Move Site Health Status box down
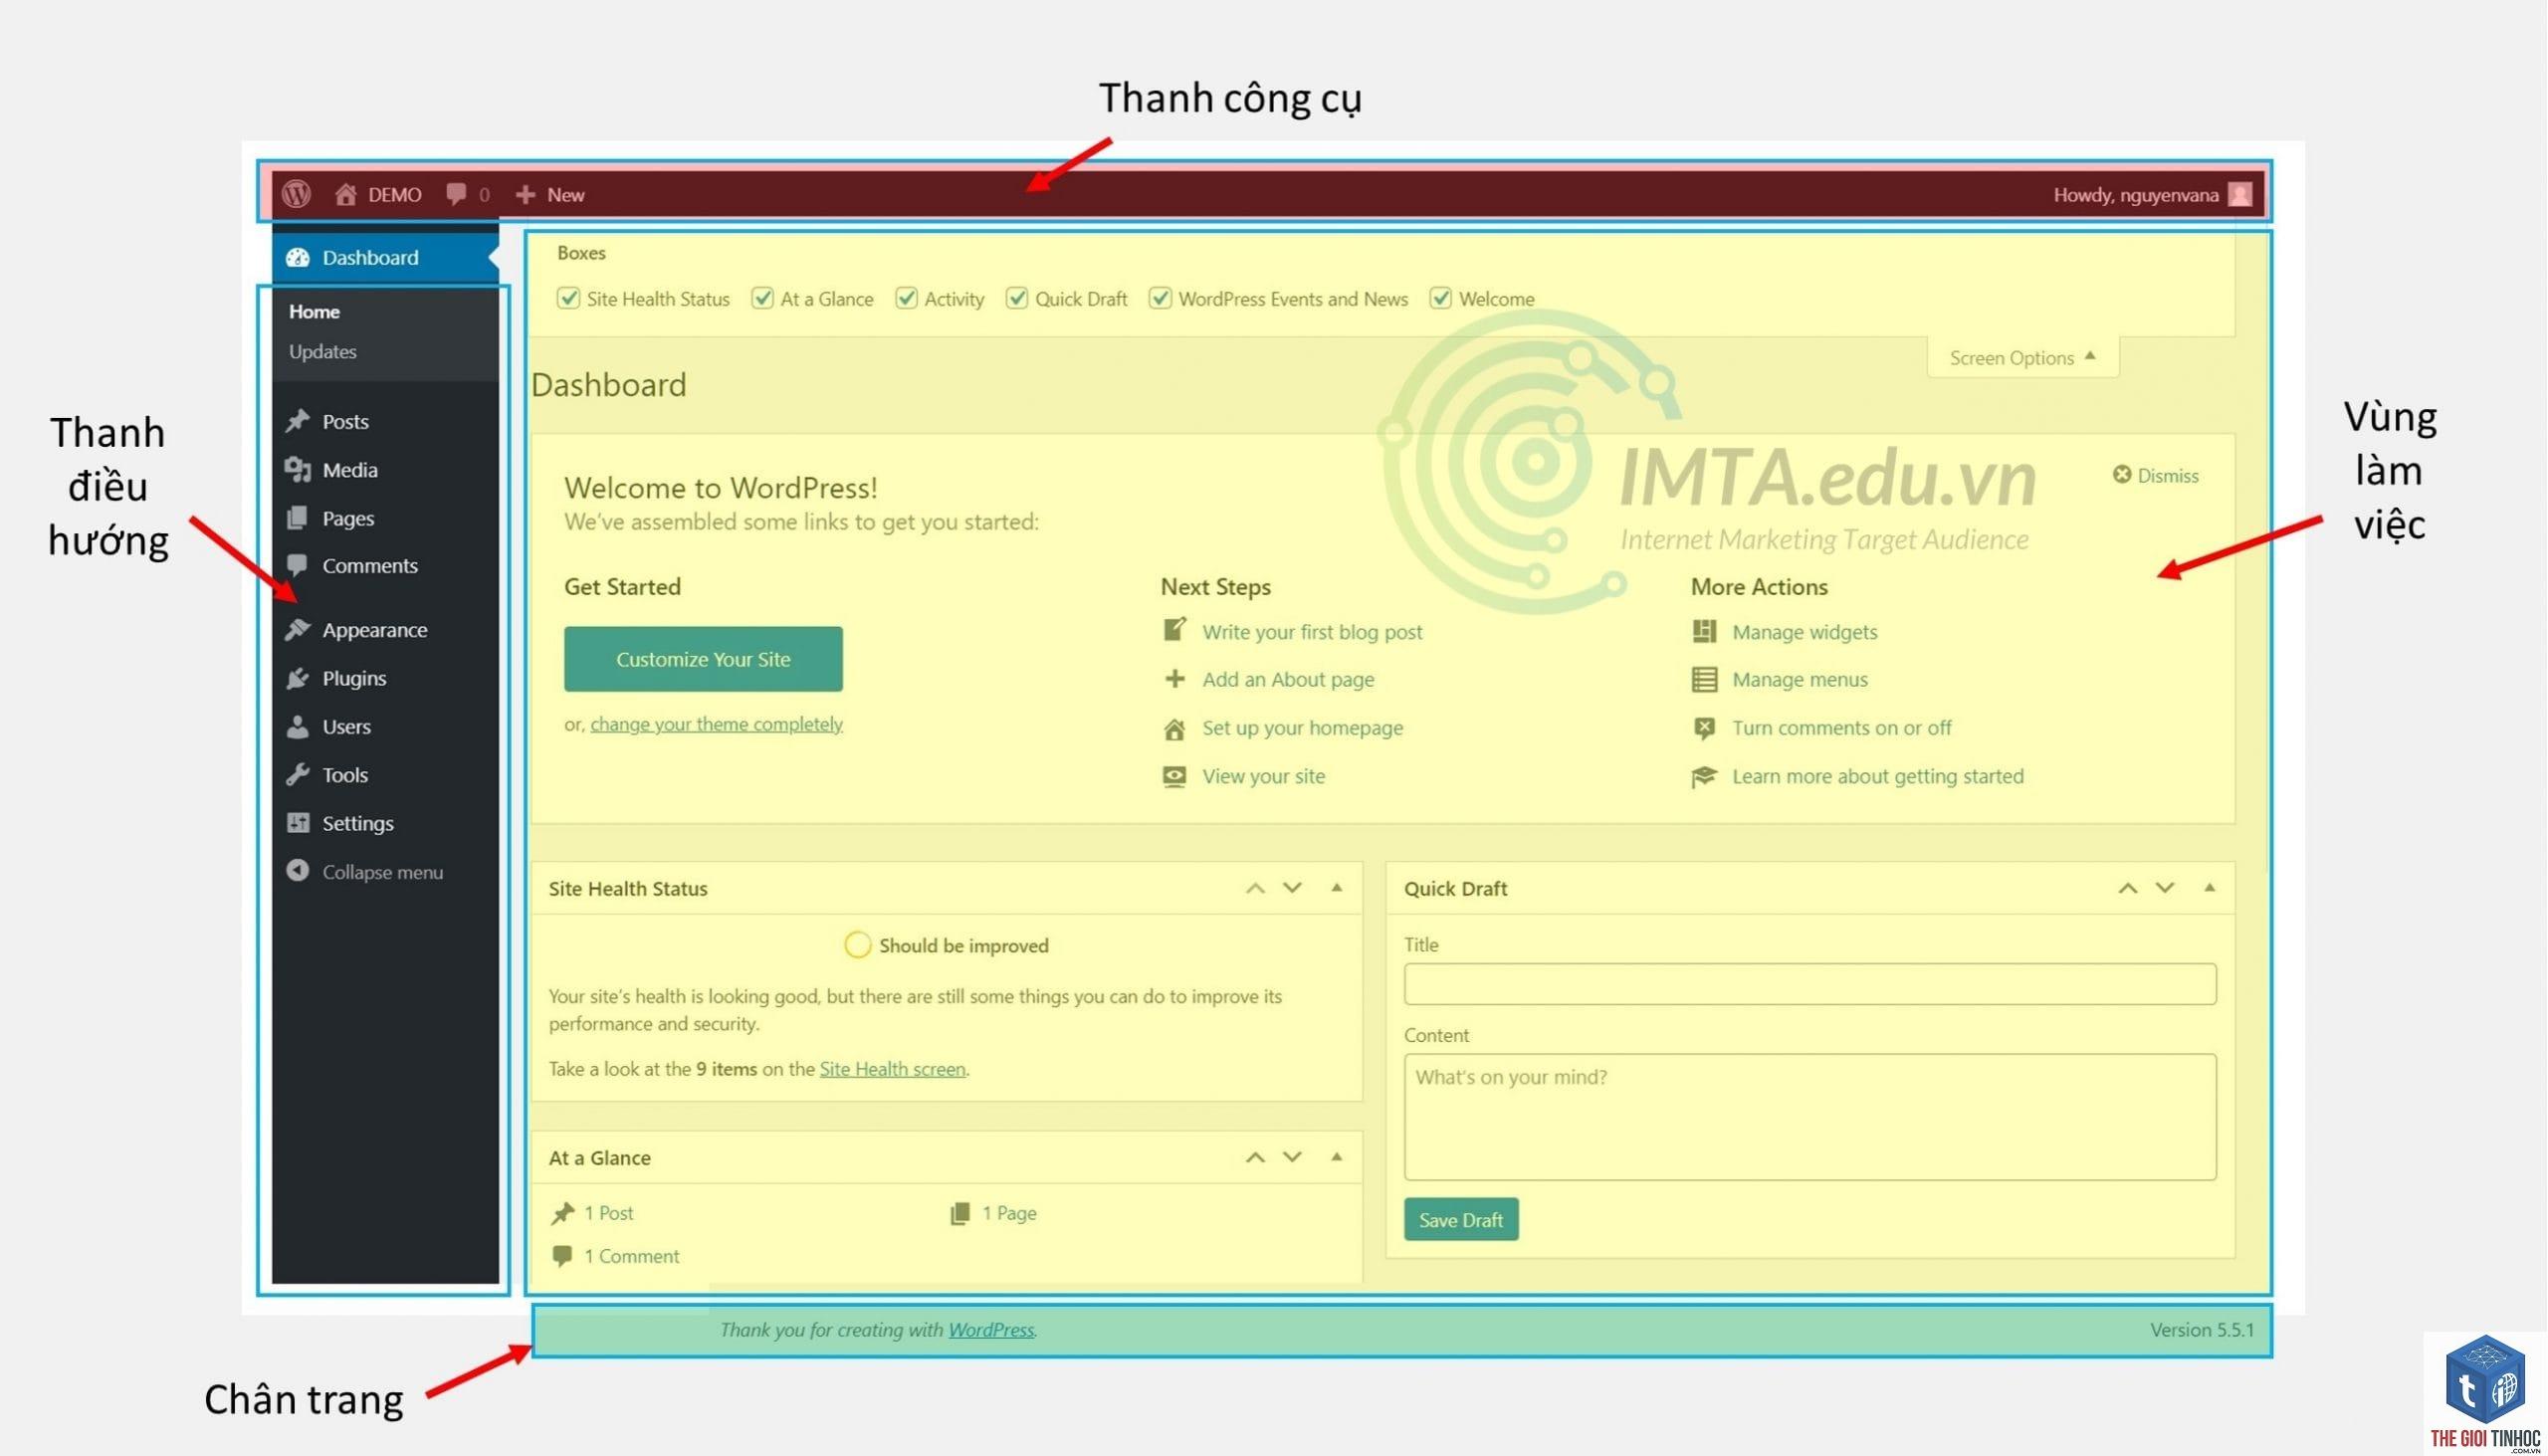The height and width of the screenshot is (1456, 2548). (x=1293, y=888)
